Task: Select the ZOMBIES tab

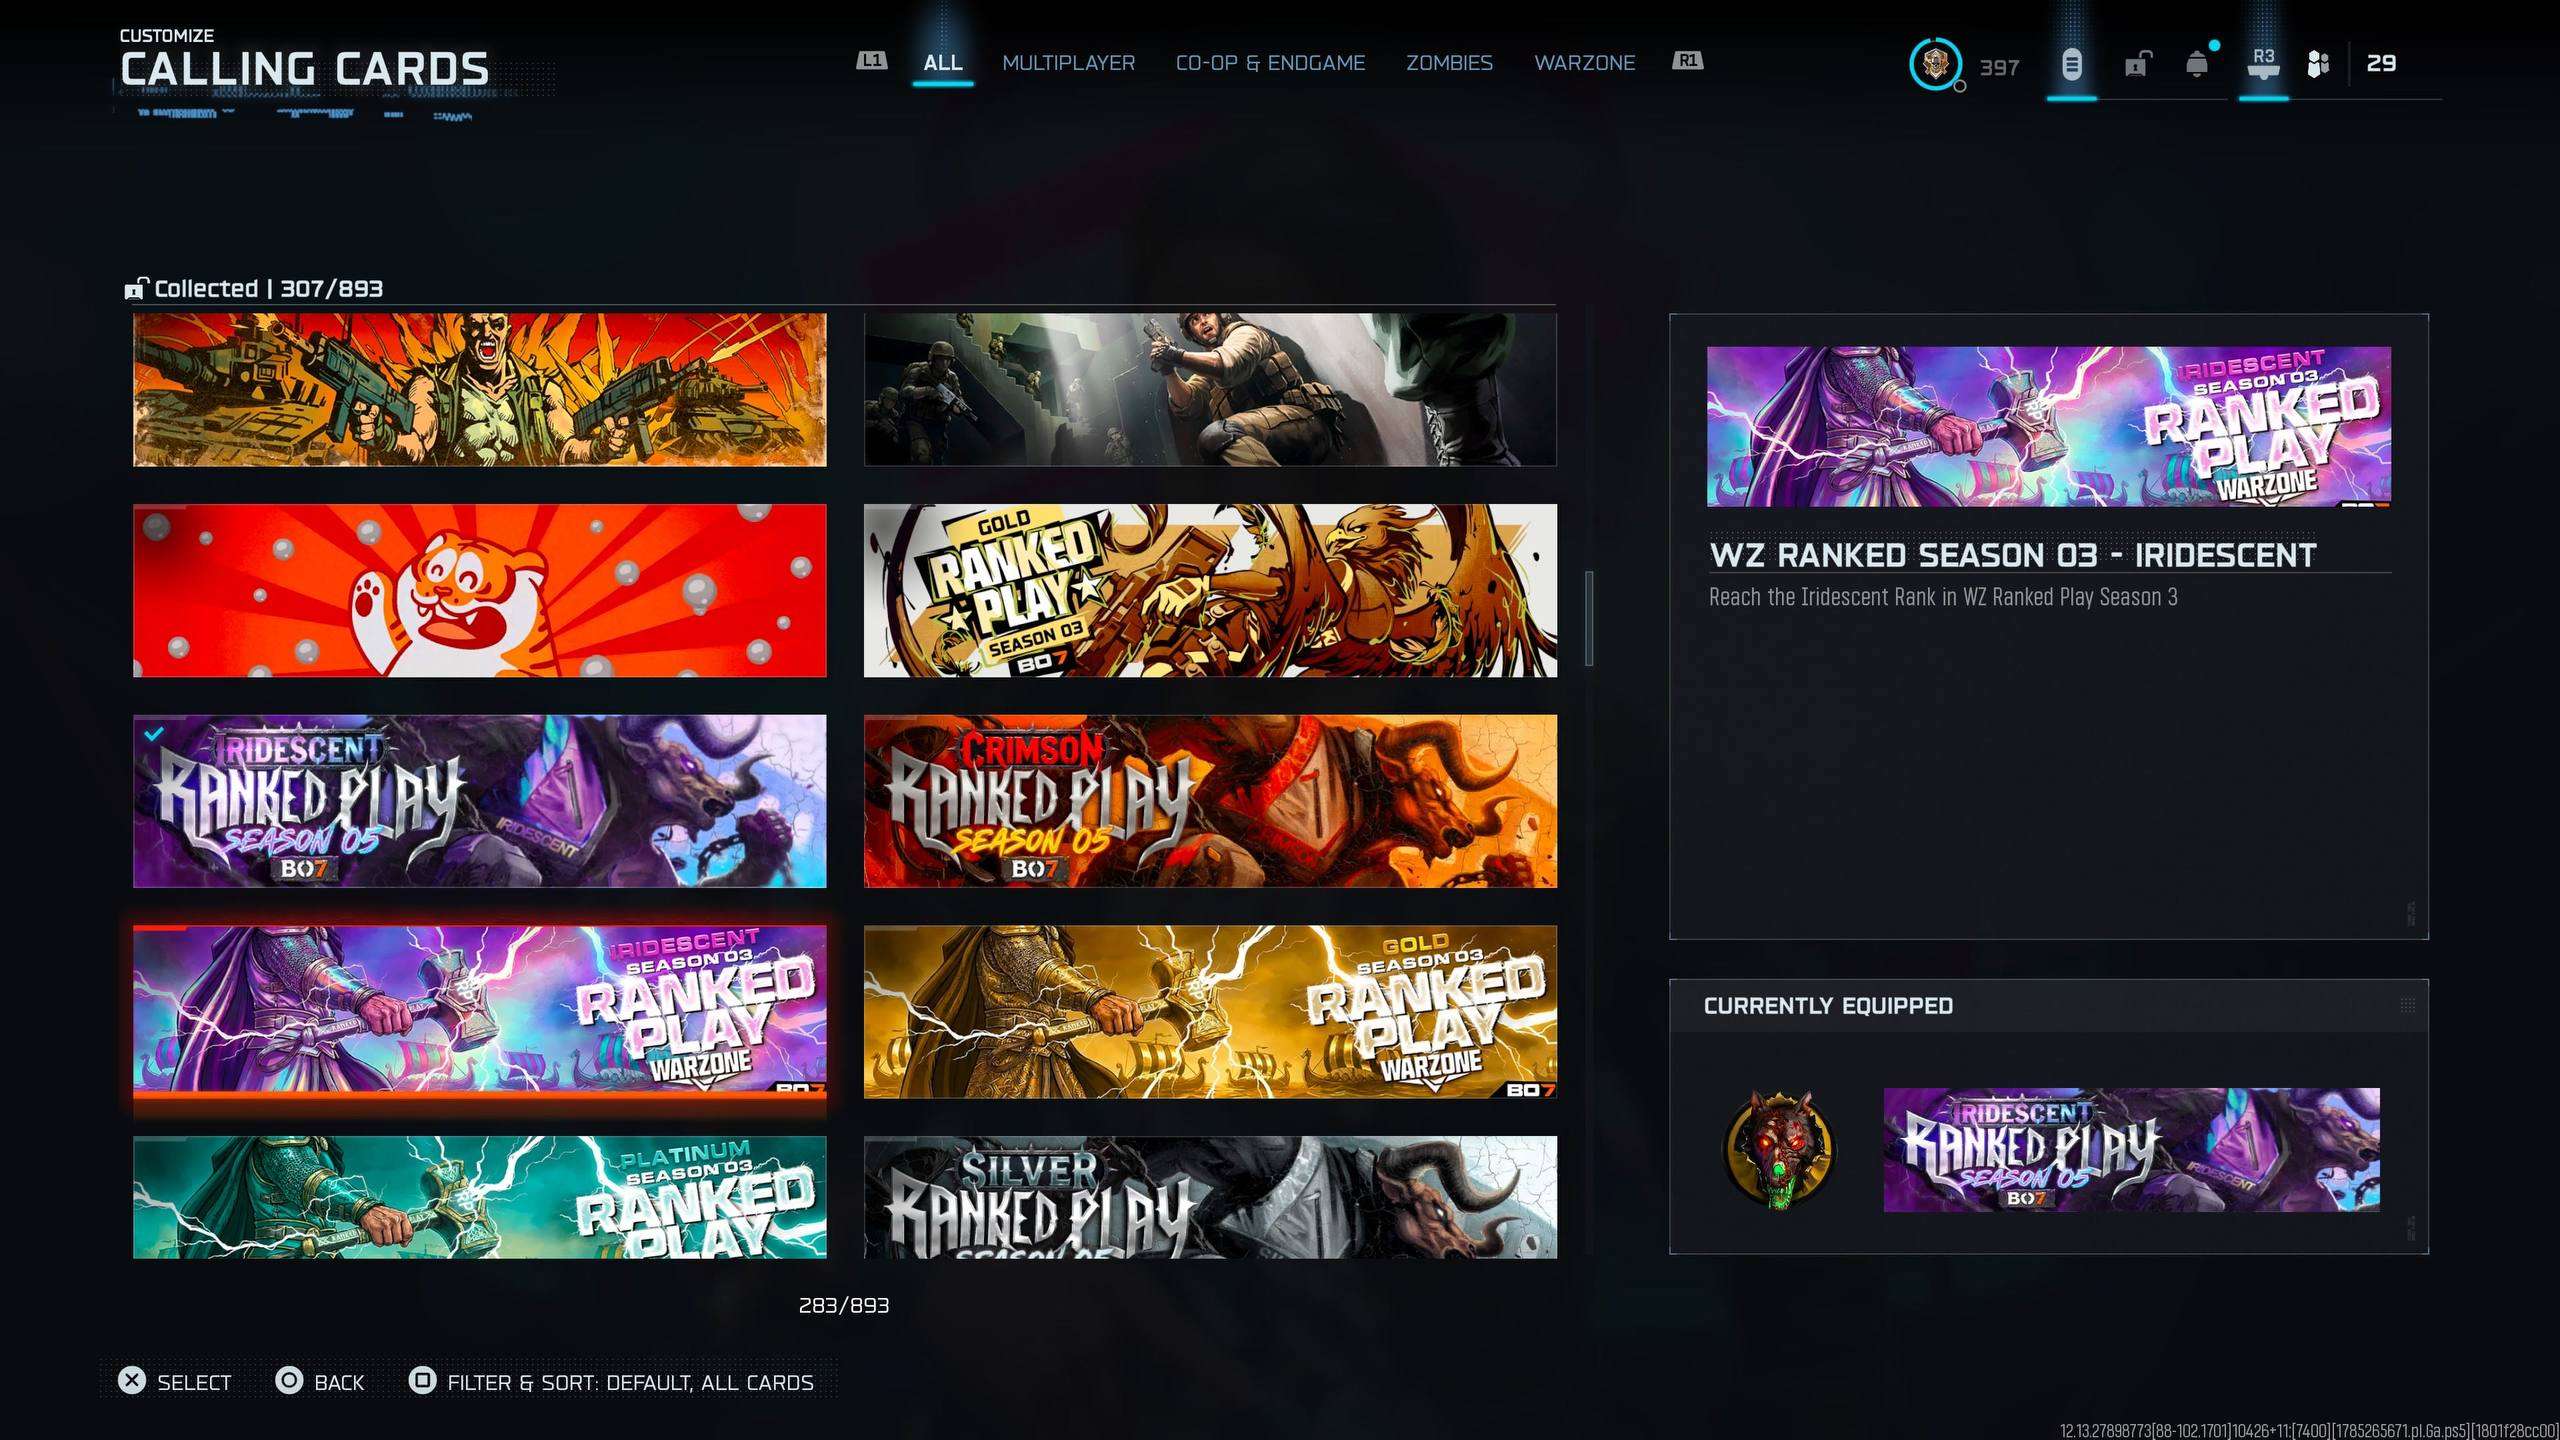Action: tap(1450, 62)
